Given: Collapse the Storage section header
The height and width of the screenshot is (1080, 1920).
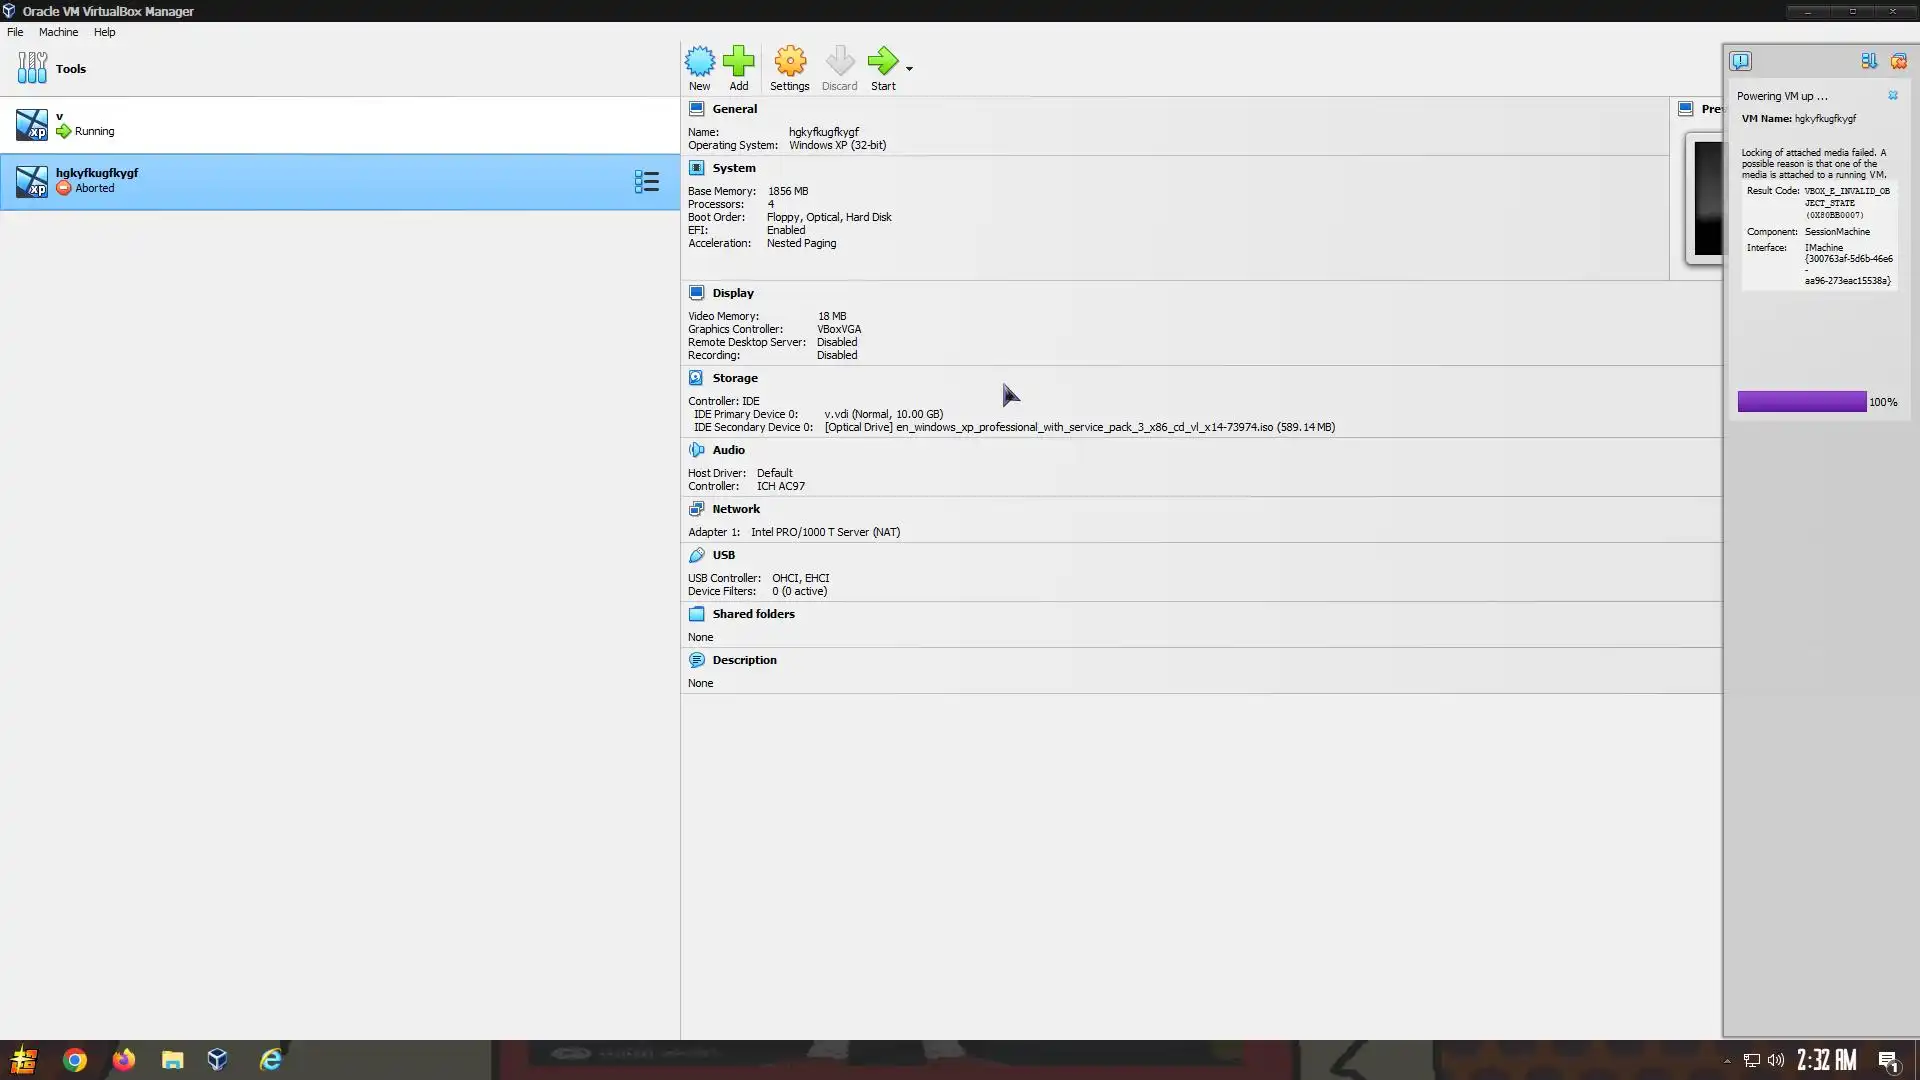Looking at the screenshot, I should 734,378.
